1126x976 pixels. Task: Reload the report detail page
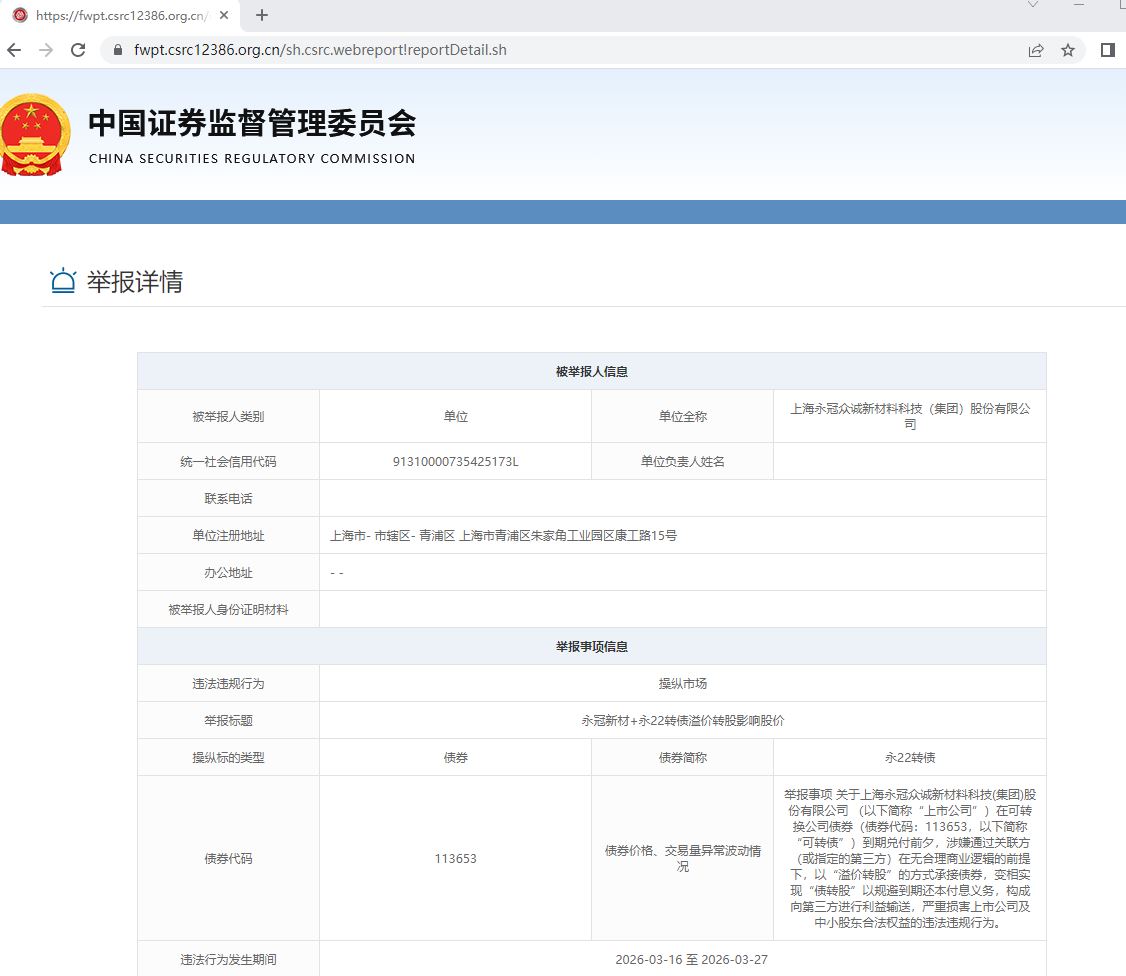(77, 50)
